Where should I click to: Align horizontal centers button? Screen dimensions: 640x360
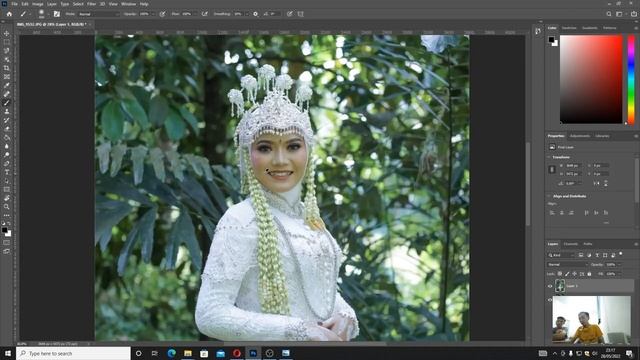562,213
